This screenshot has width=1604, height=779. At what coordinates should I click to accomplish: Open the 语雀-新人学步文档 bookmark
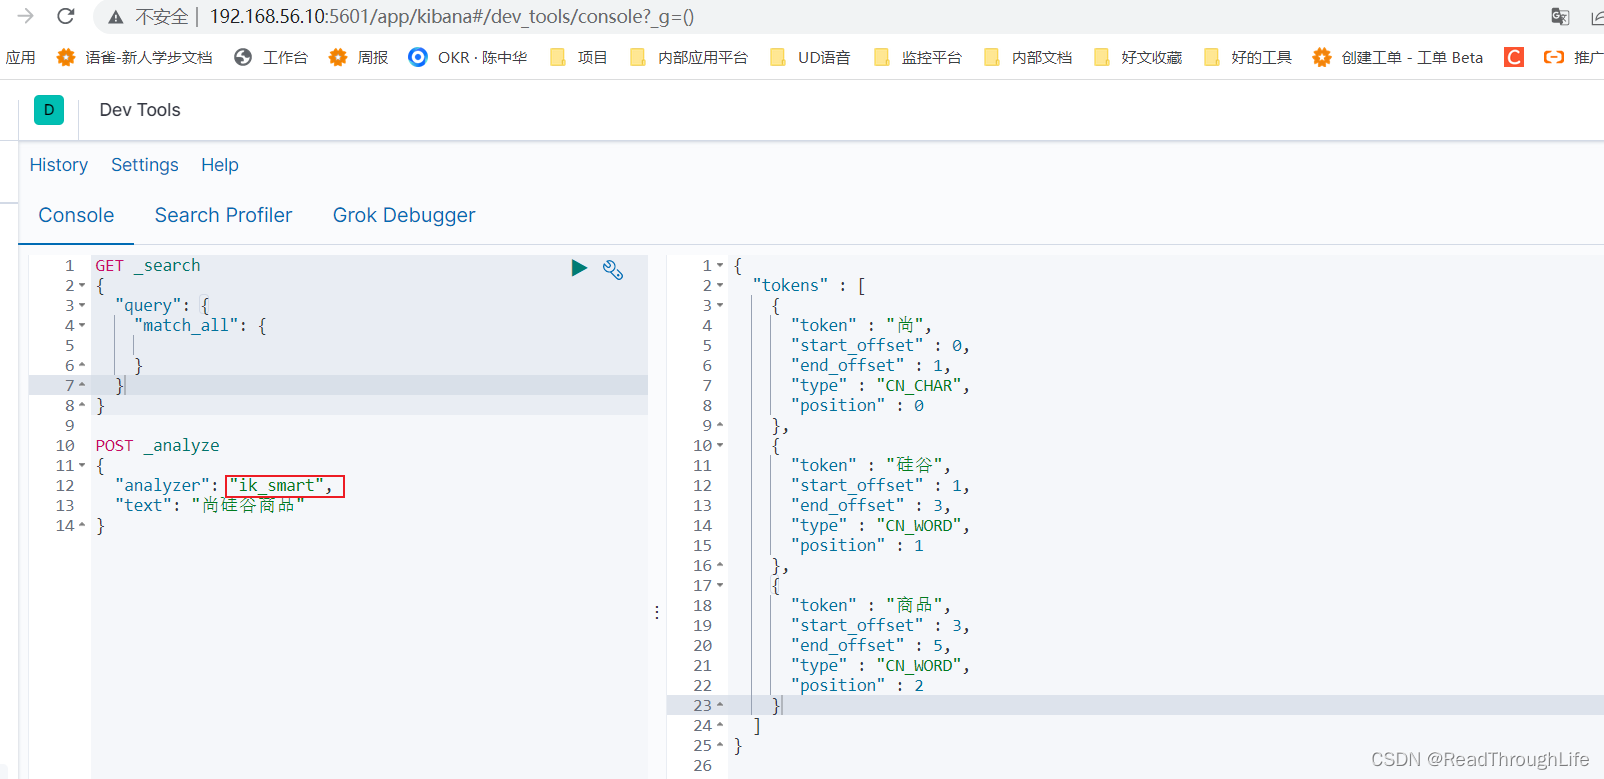pyautogui.click(x=134, y=57)
